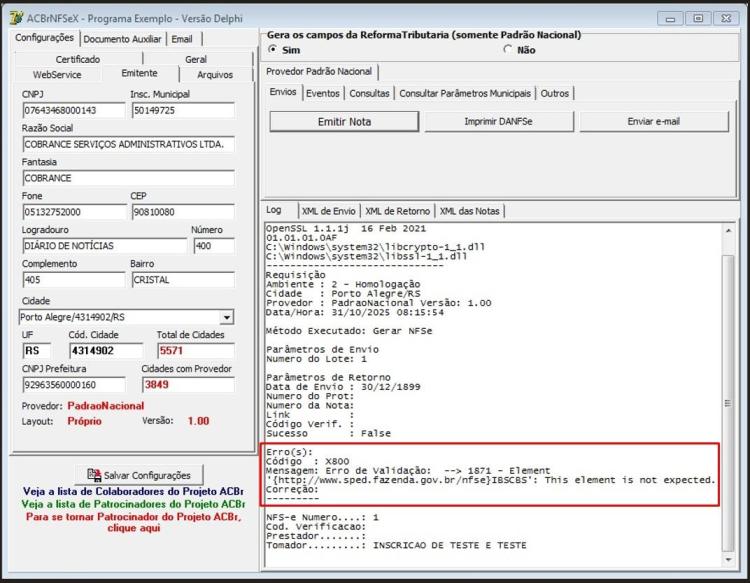Switch to the Envios tab
This screenshot has height=583, width=750.
(283, 92)
